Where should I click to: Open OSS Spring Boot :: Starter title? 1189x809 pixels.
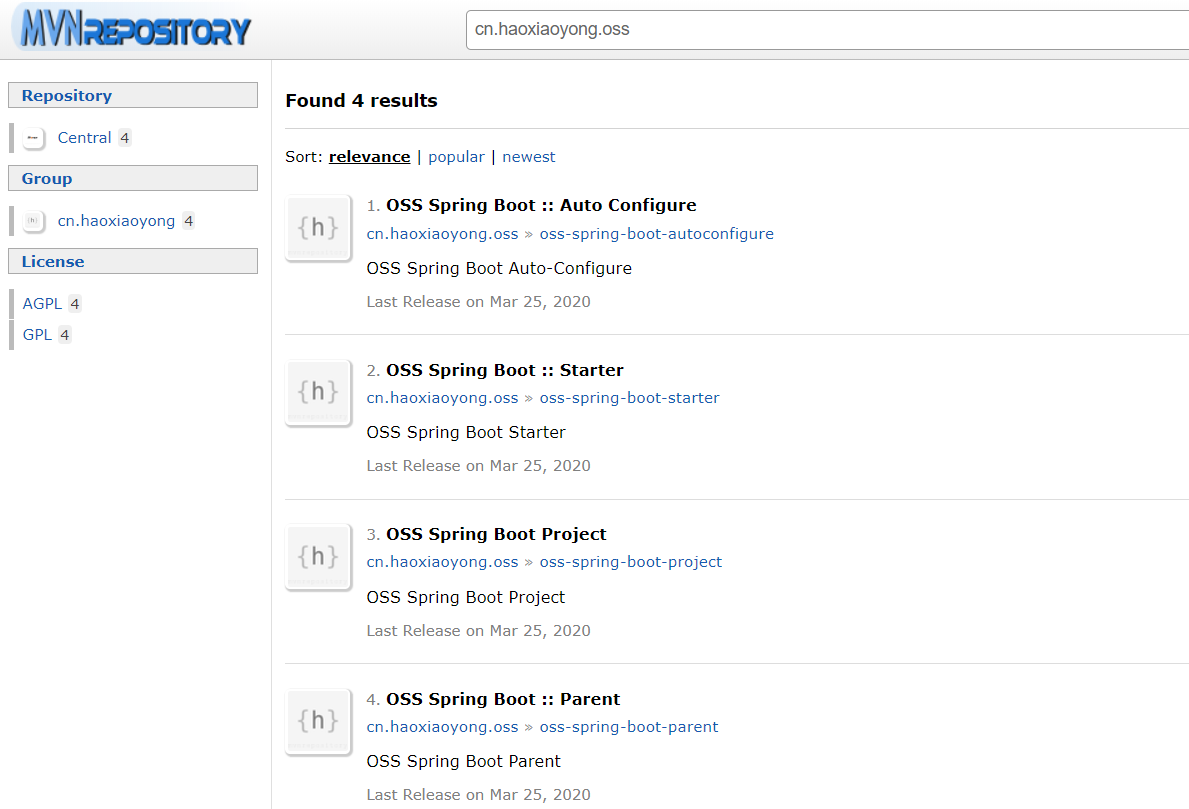coord(504,370)
